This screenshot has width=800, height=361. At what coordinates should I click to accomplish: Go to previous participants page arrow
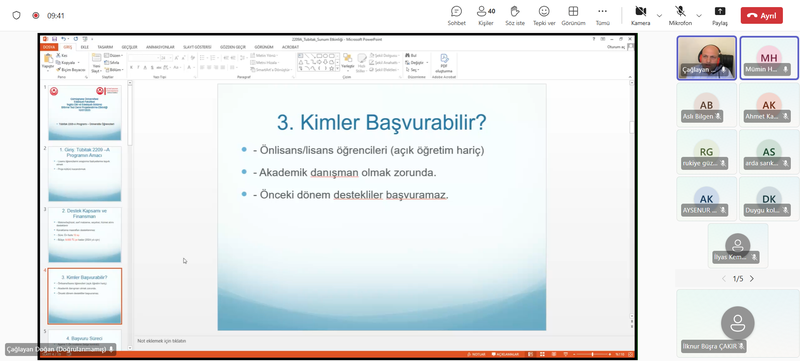click(x=723, y=279)
